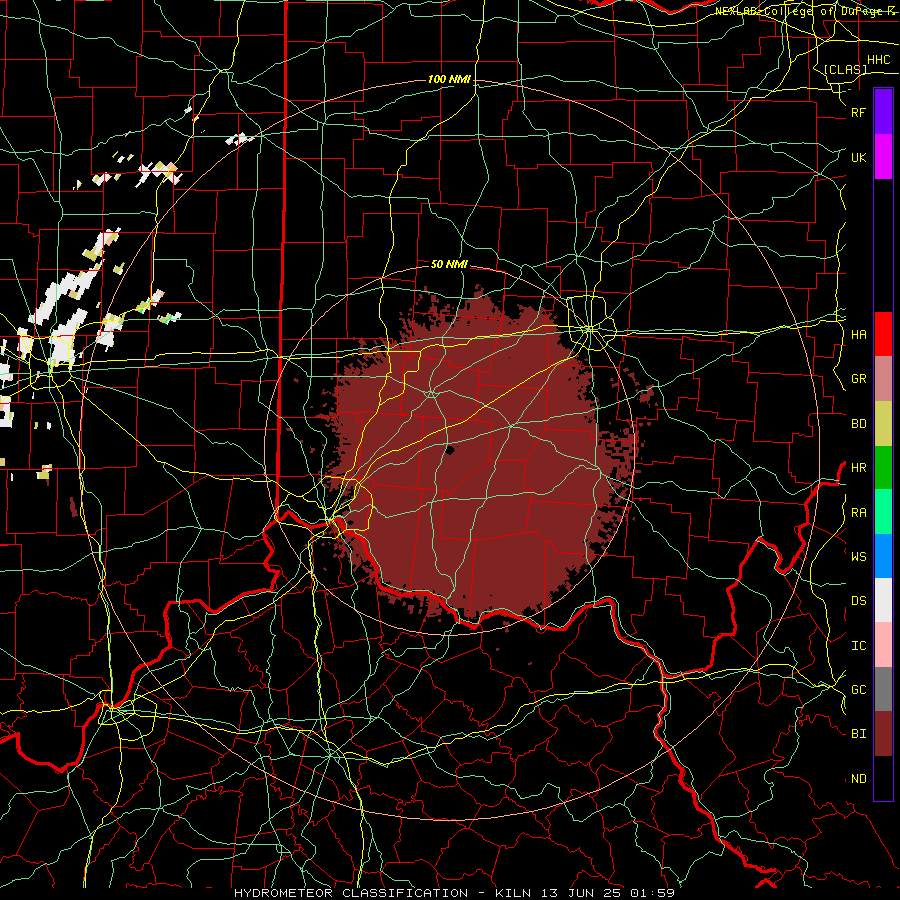Click the BD legend label
Viewport: 900px width, 900px height.
click(858, 424)
